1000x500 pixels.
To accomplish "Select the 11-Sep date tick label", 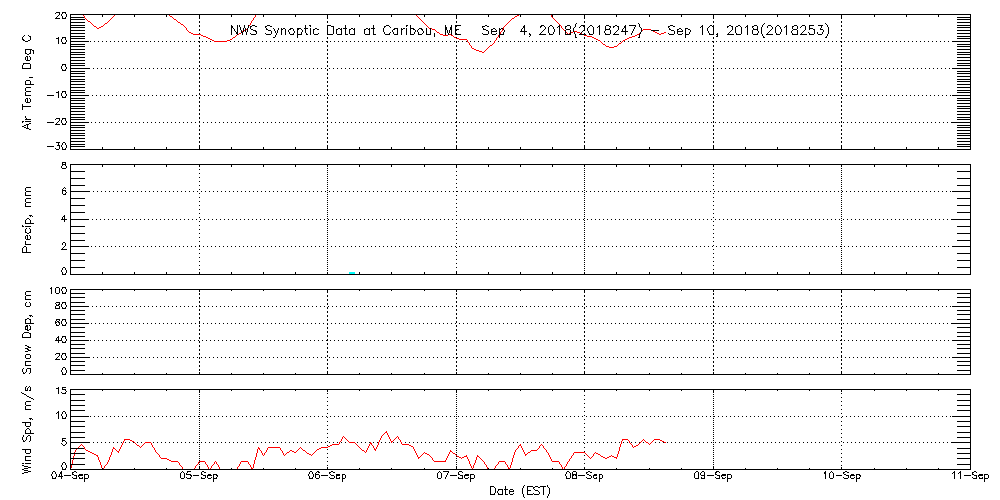I will pos(969,477).
